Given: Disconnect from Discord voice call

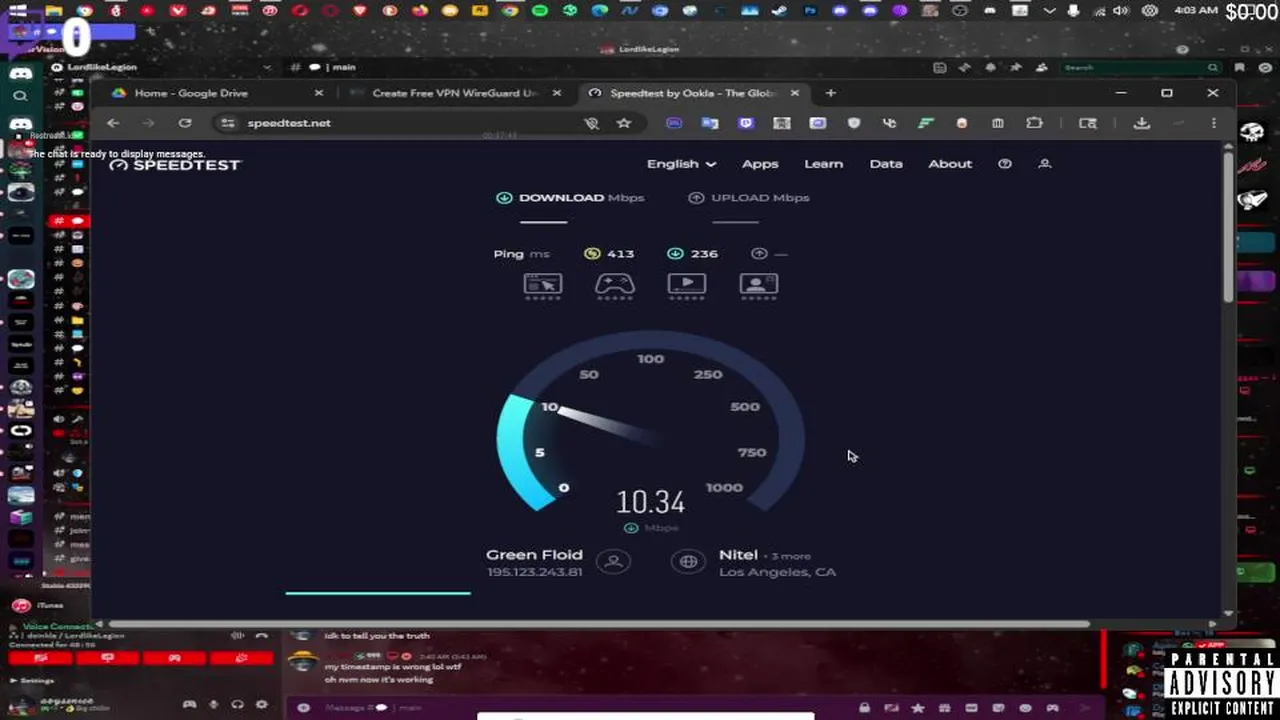Looking at the screenshot, I should 262,635.
